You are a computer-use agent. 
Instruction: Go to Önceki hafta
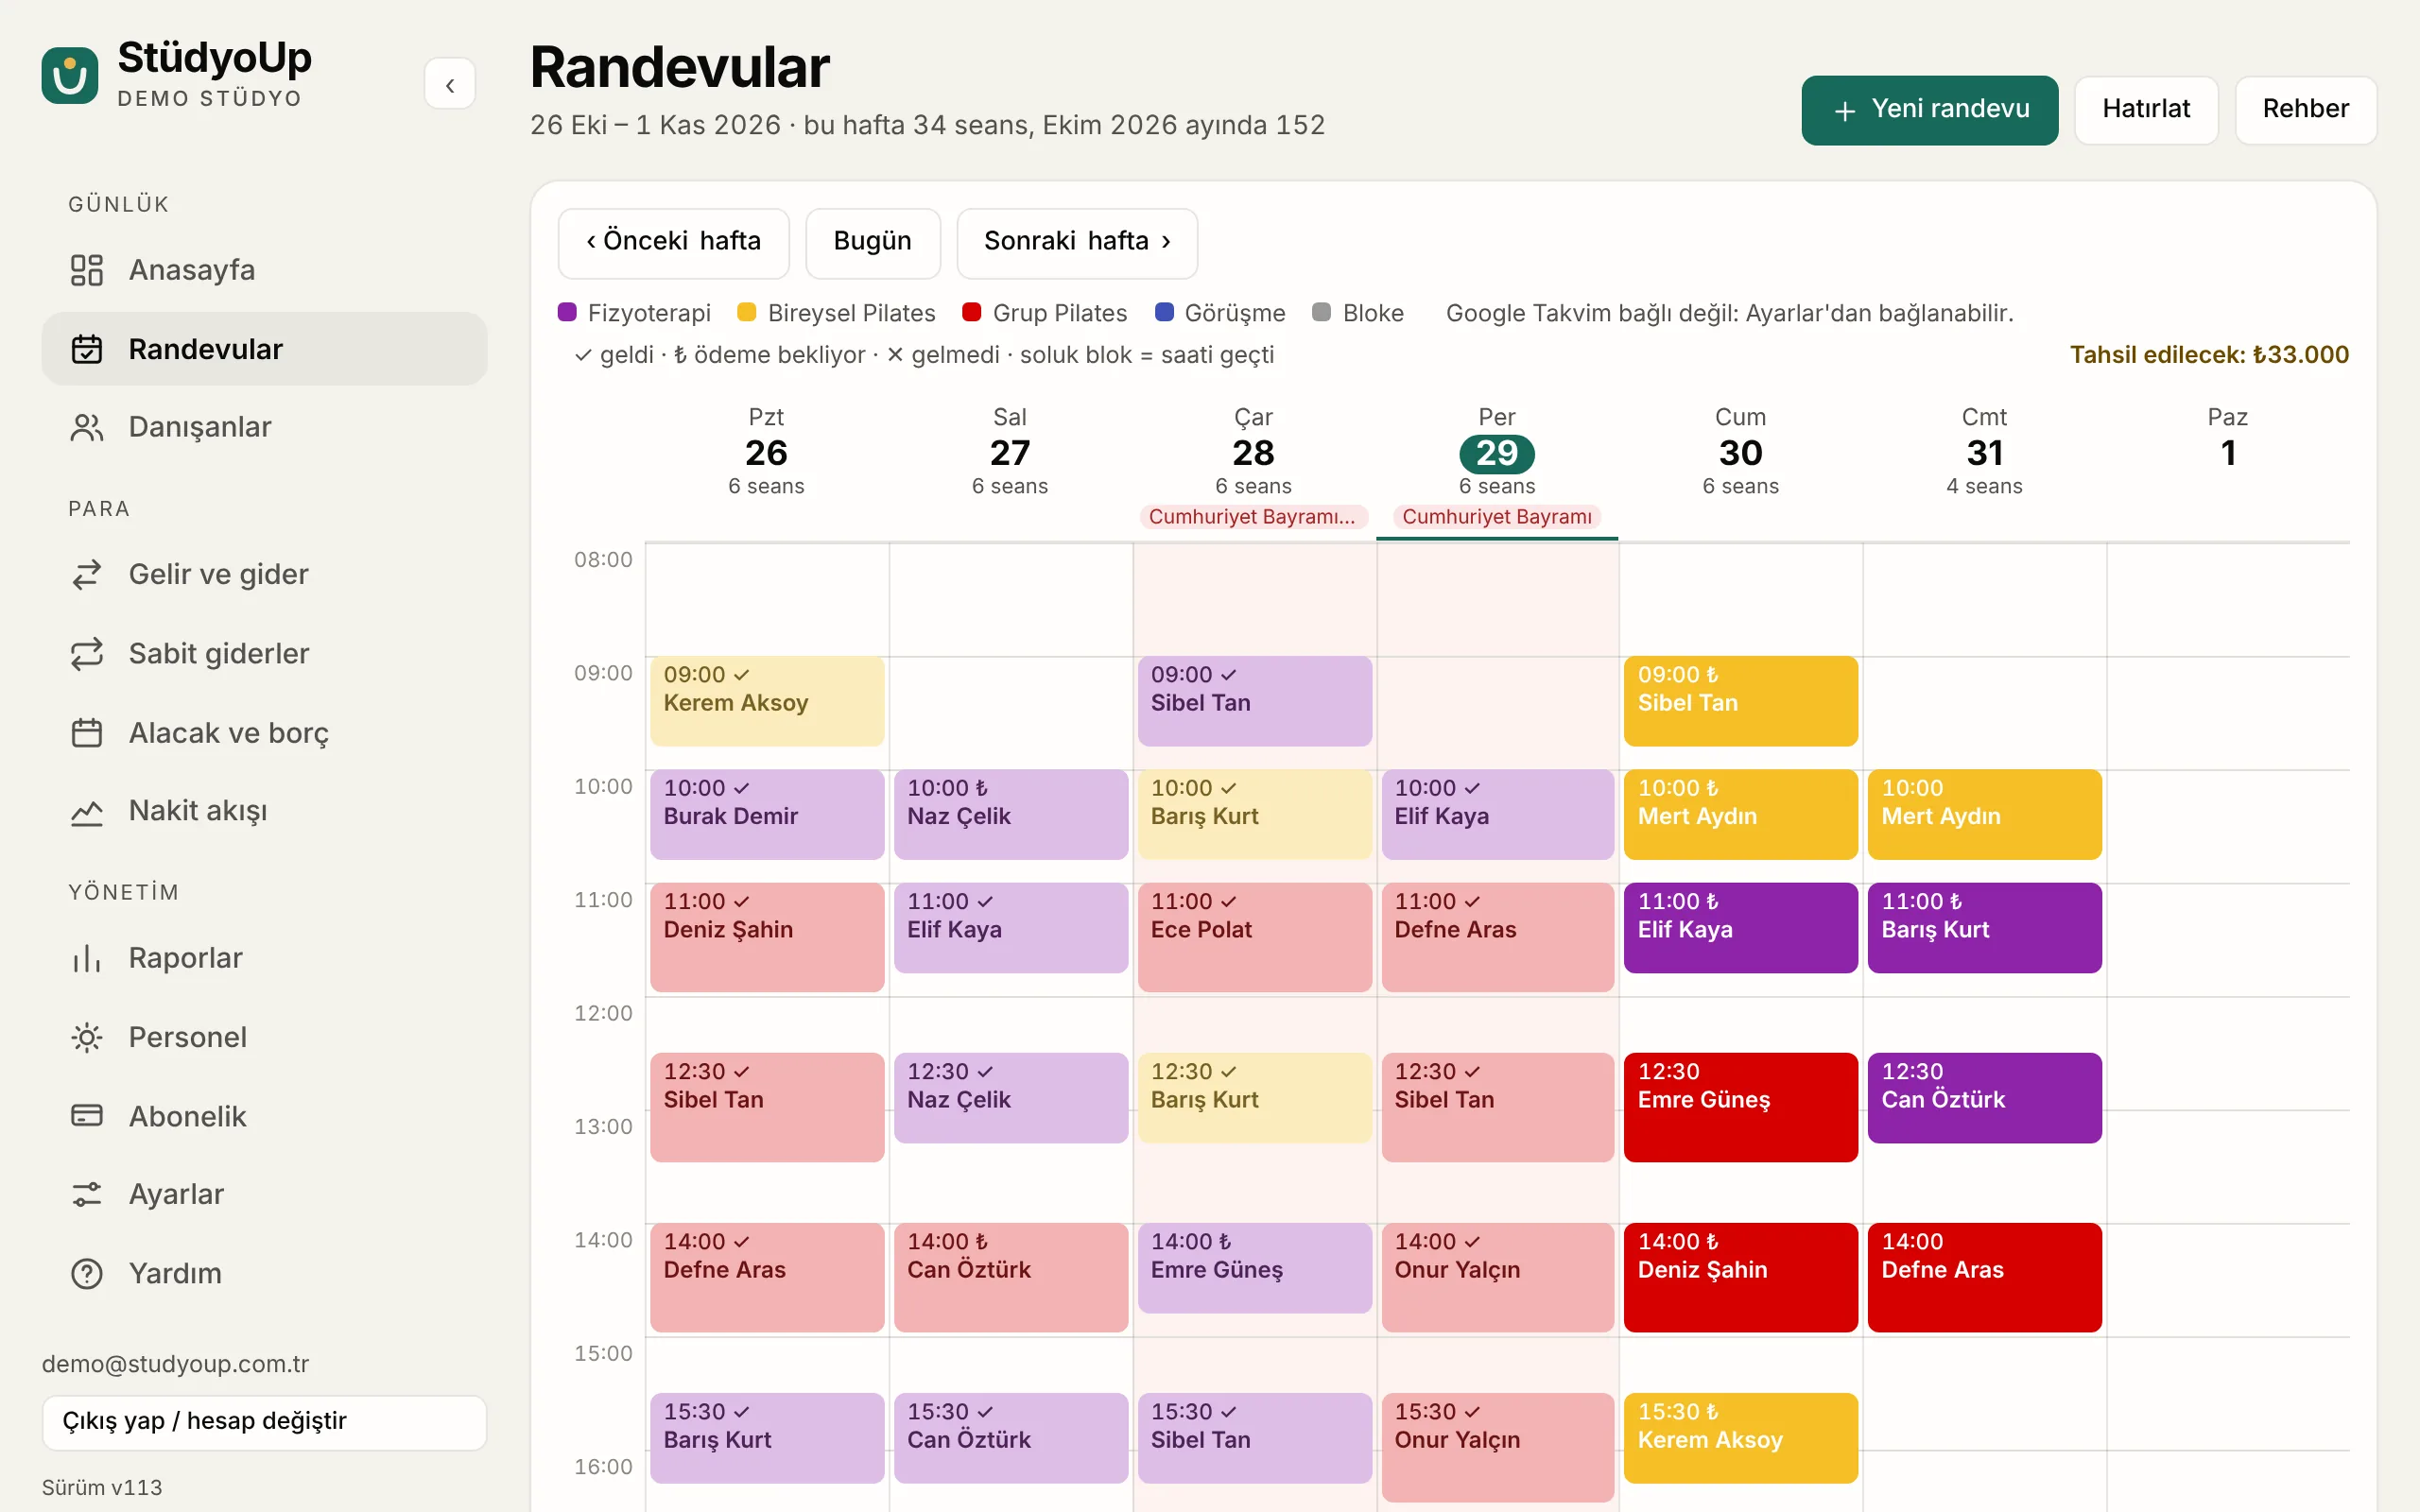click(x=673, y=243)
